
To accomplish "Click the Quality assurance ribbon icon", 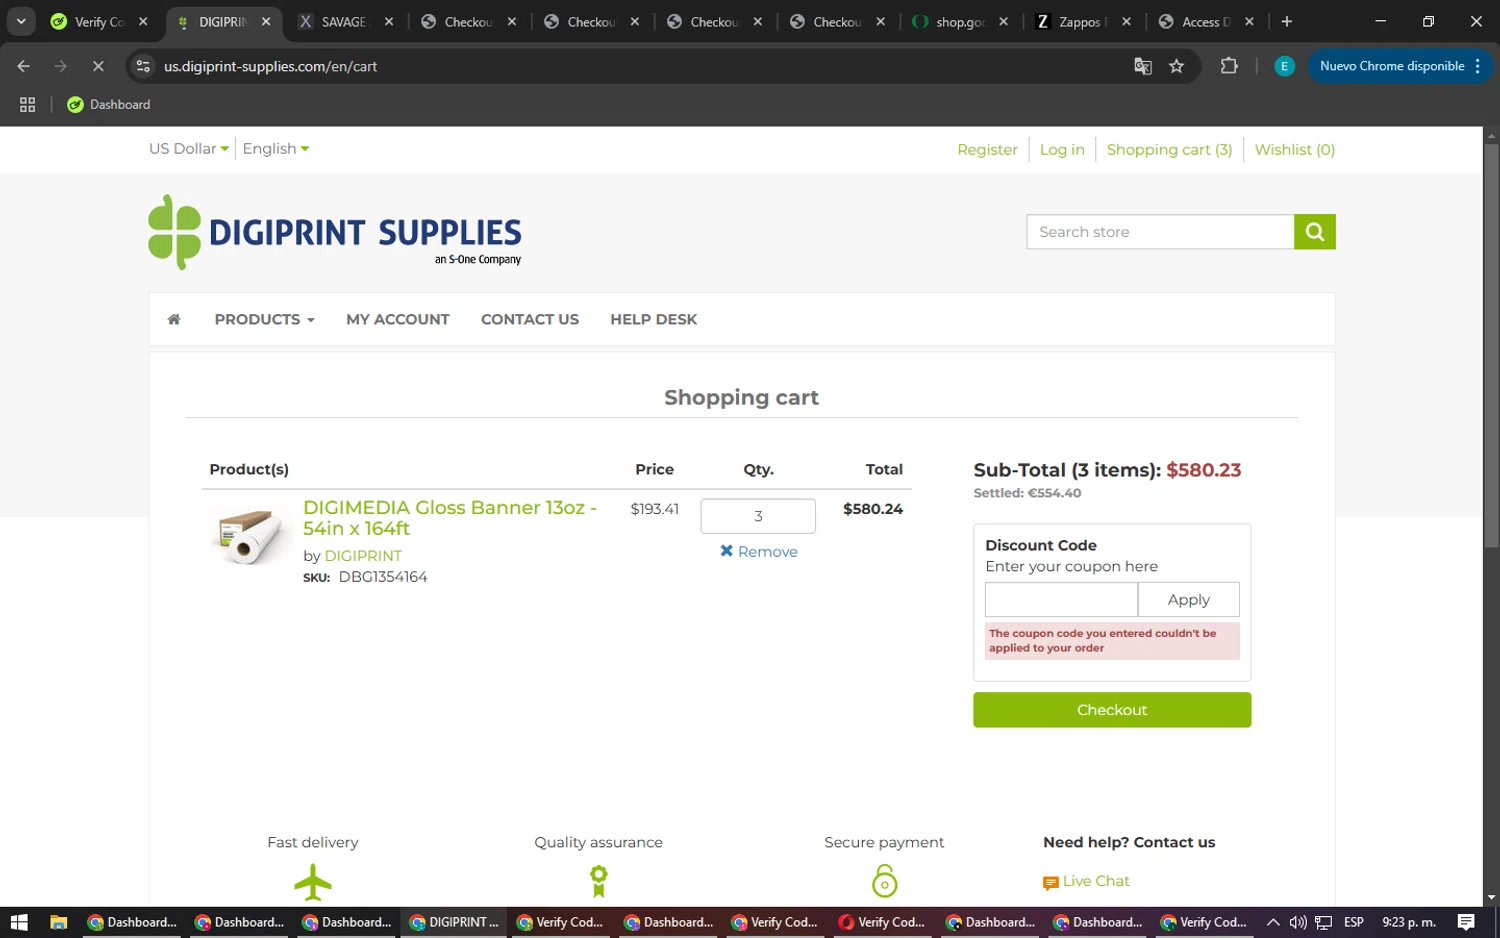I will point(598,881).
